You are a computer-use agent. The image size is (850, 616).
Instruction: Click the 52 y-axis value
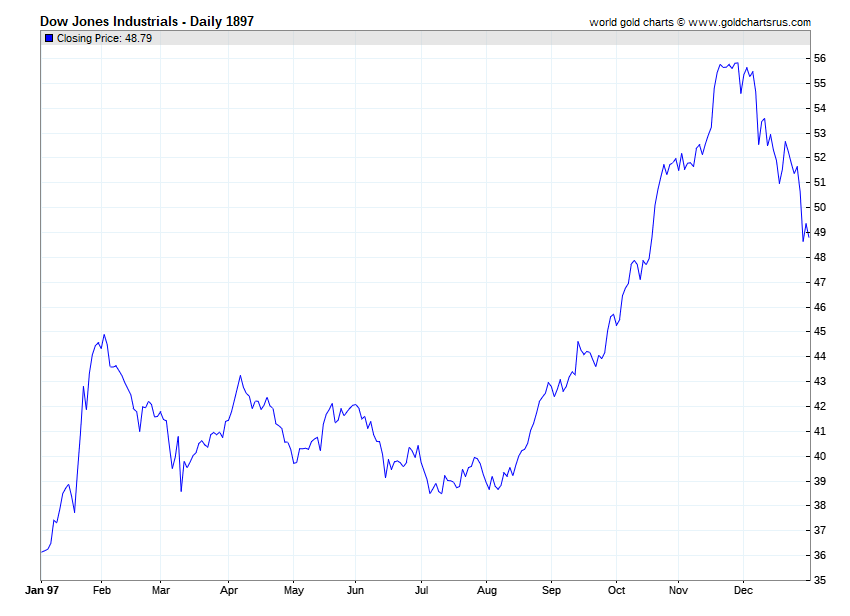[820, 157]
